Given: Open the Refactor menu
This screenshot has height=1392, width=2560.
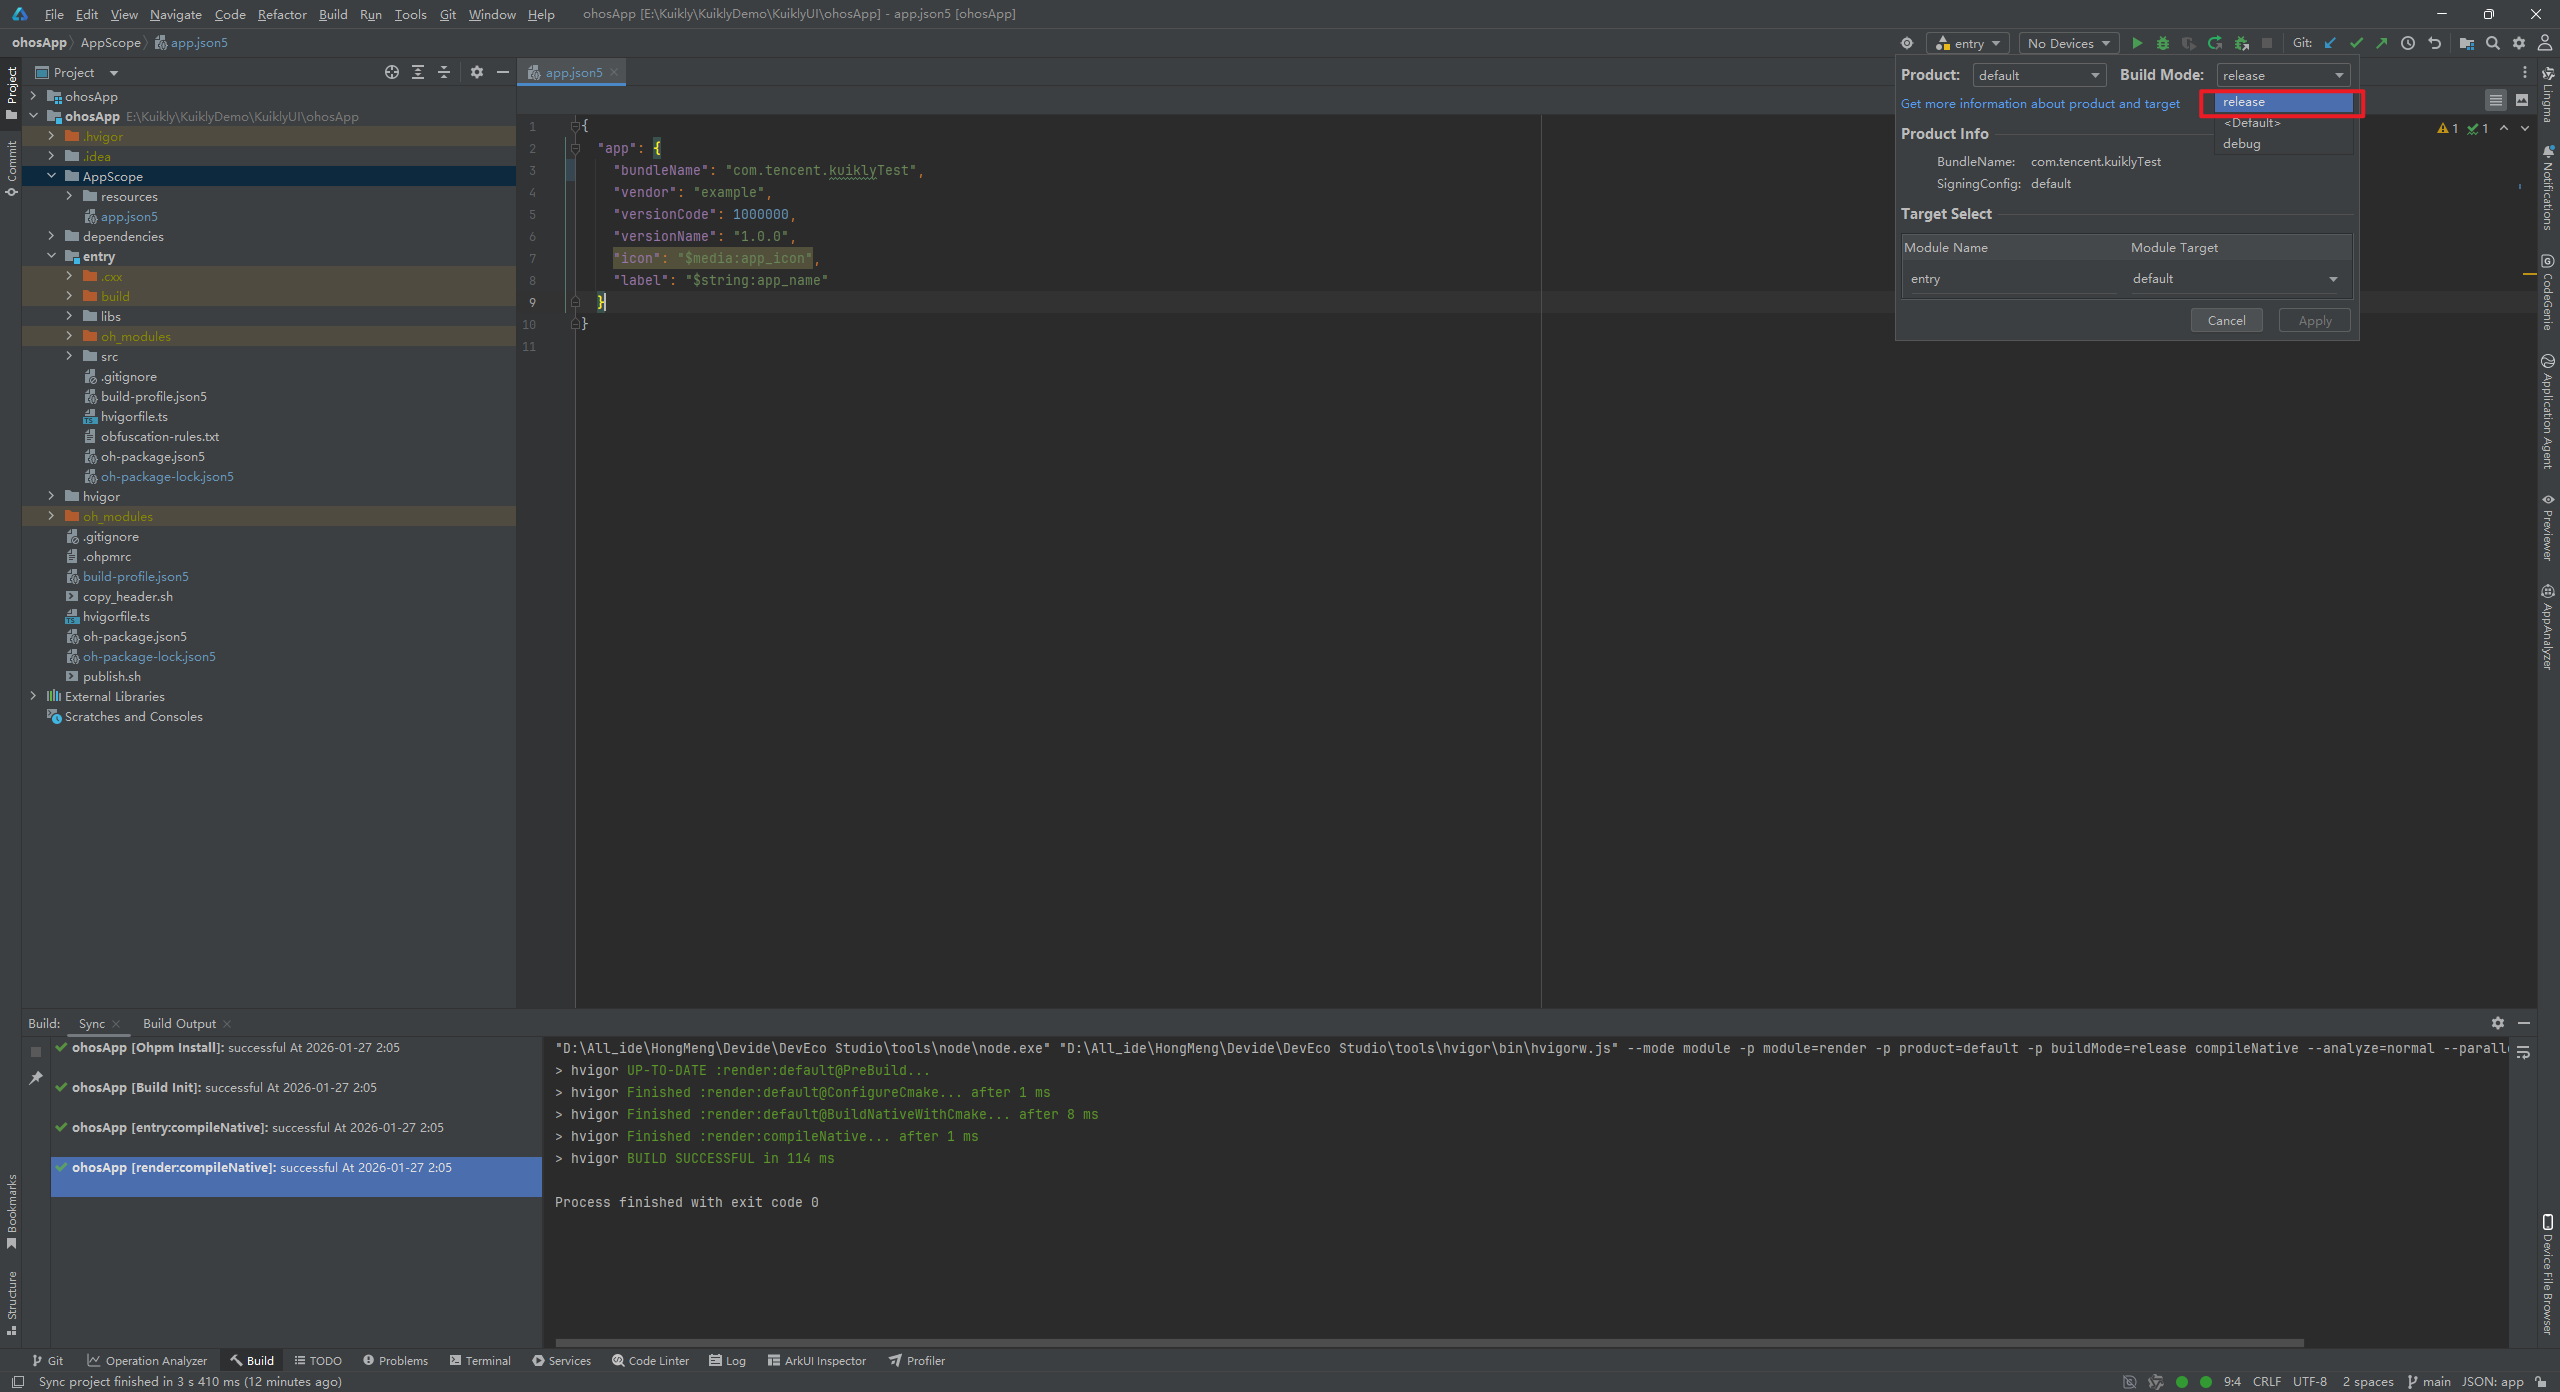Looking at the screenshot, I should 282,14.
